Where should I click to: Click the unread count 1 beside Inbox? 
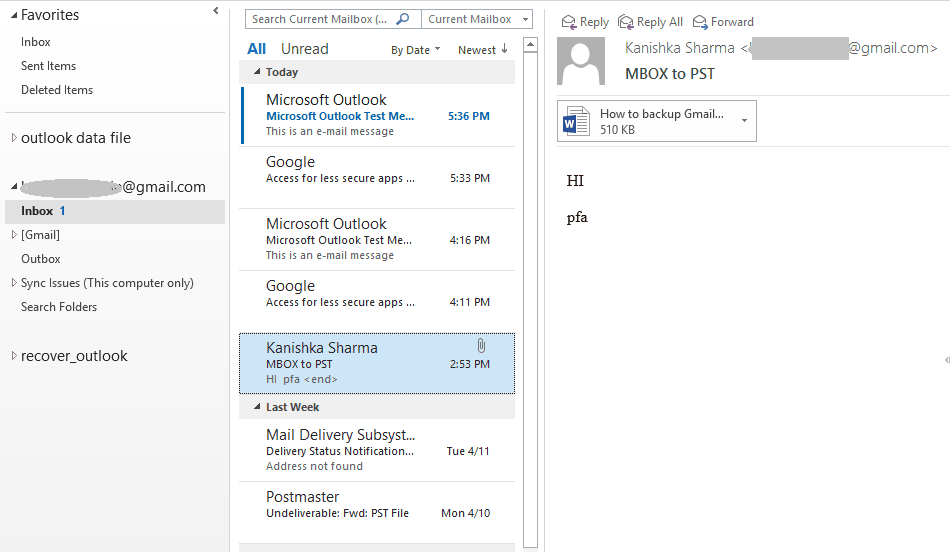tap(62, 211)
